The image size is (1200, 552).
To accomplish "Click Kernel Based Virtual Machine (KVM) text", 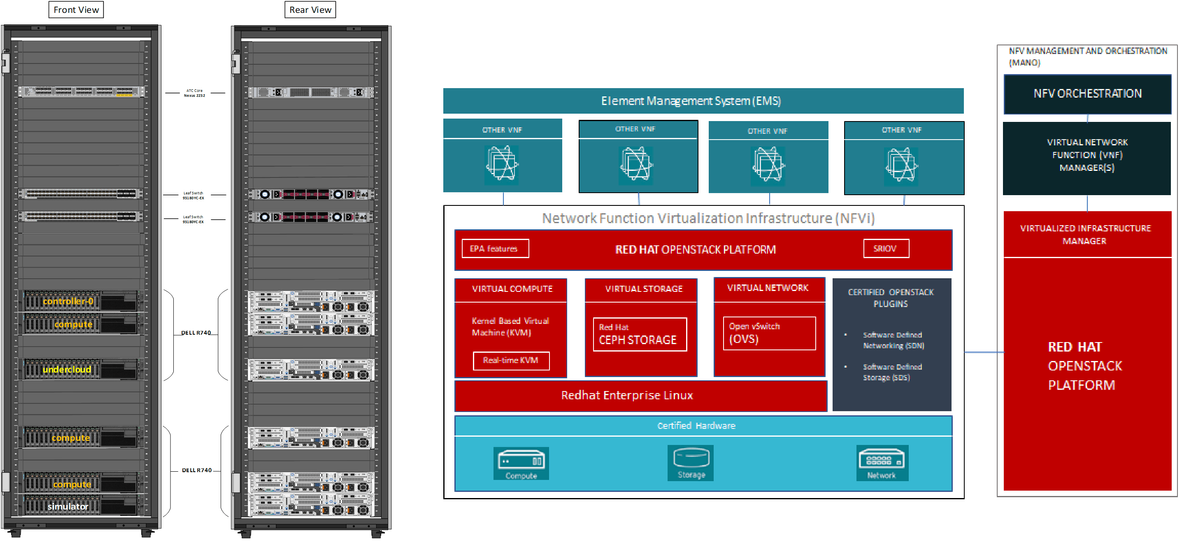I will pyautogui.click(x=511, y=326).
